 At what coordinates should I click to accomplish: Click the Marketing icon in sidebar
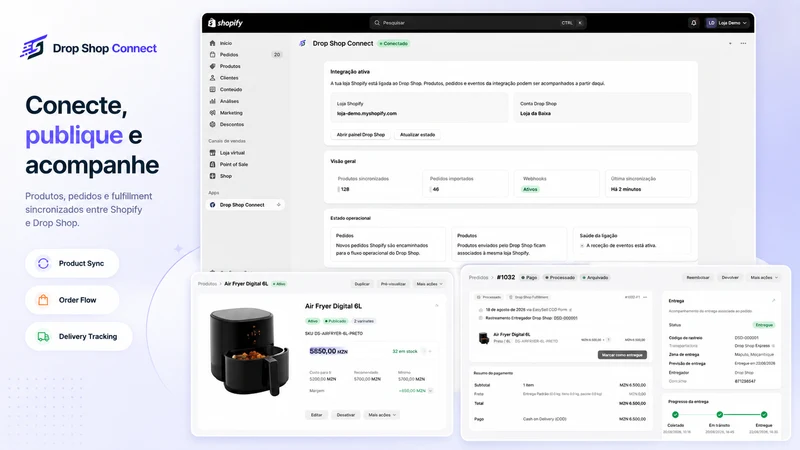213,113
